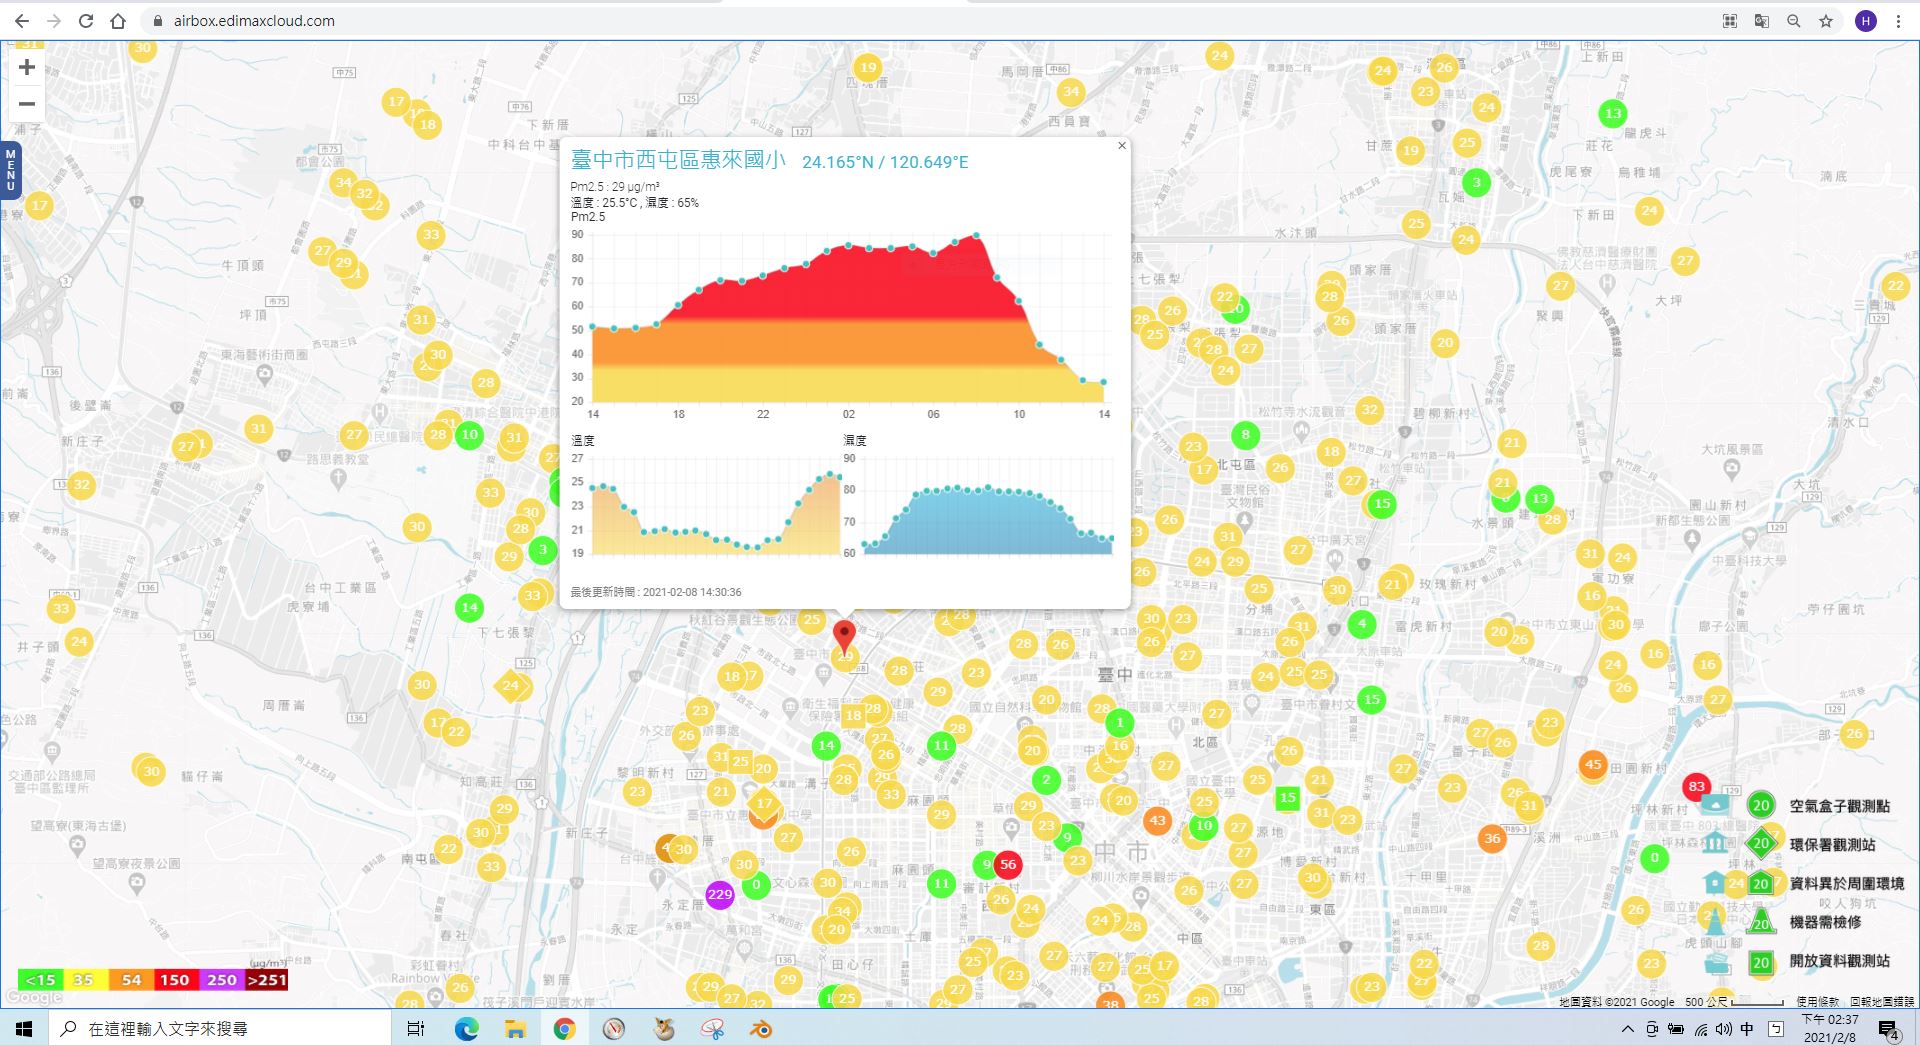Click the Pm2.5 : 29 μg/m³ reading

(614, 187)
